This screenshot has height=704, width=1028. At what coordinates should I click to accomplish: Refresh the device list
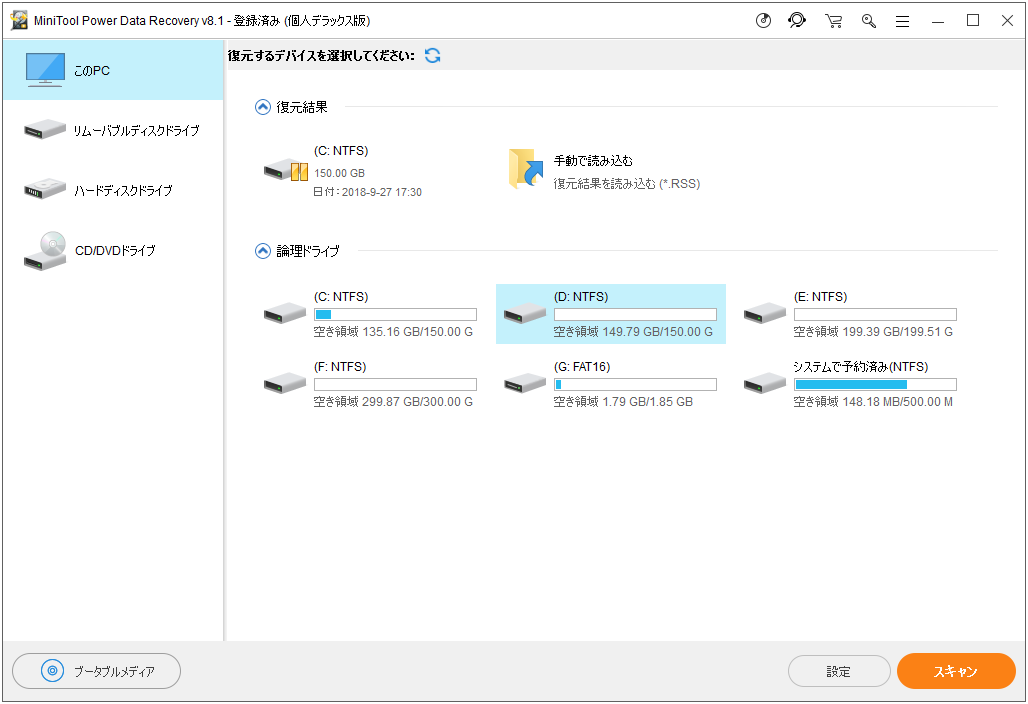click(432, 56)
